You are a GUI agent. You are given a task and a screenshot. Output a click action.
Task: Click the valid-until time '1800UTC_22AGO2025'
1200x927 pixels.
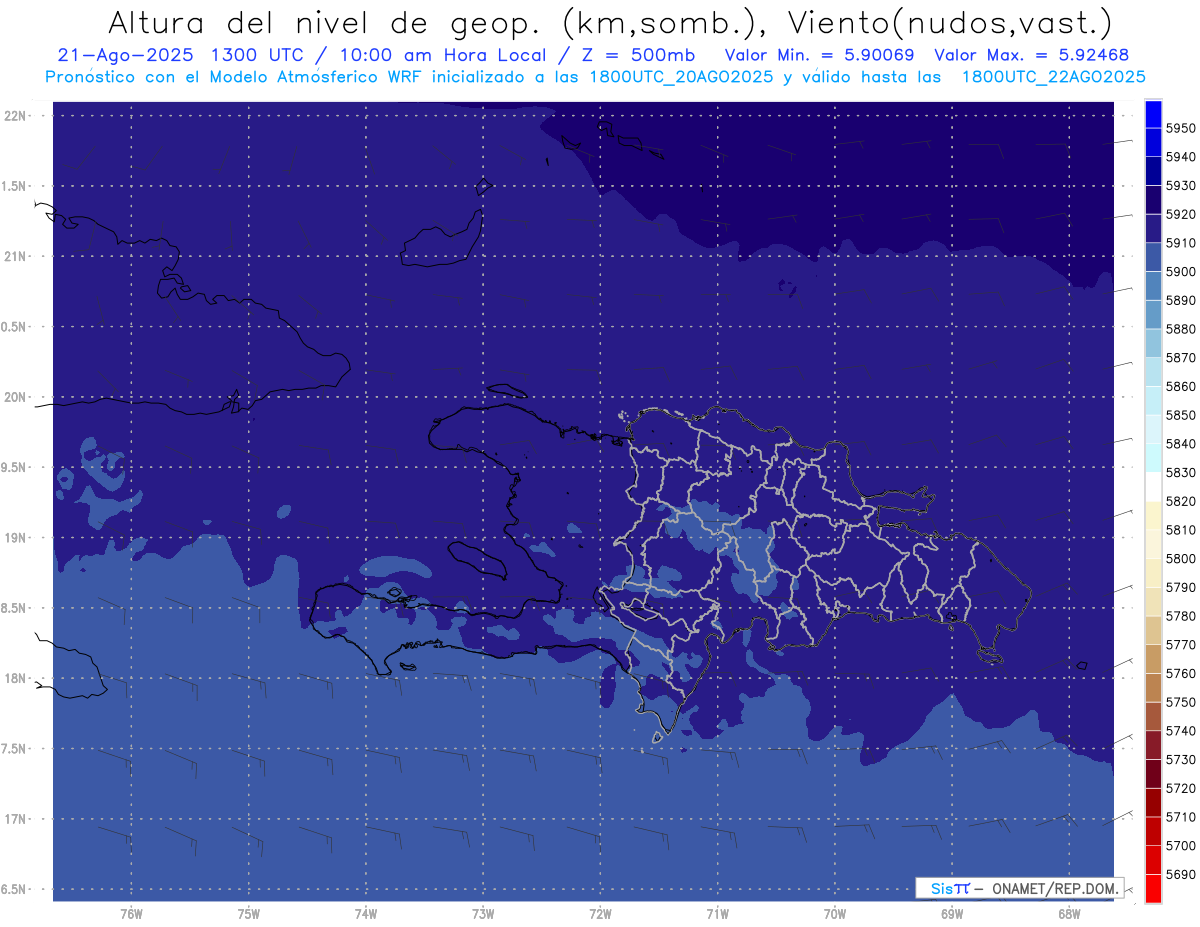1053,77
